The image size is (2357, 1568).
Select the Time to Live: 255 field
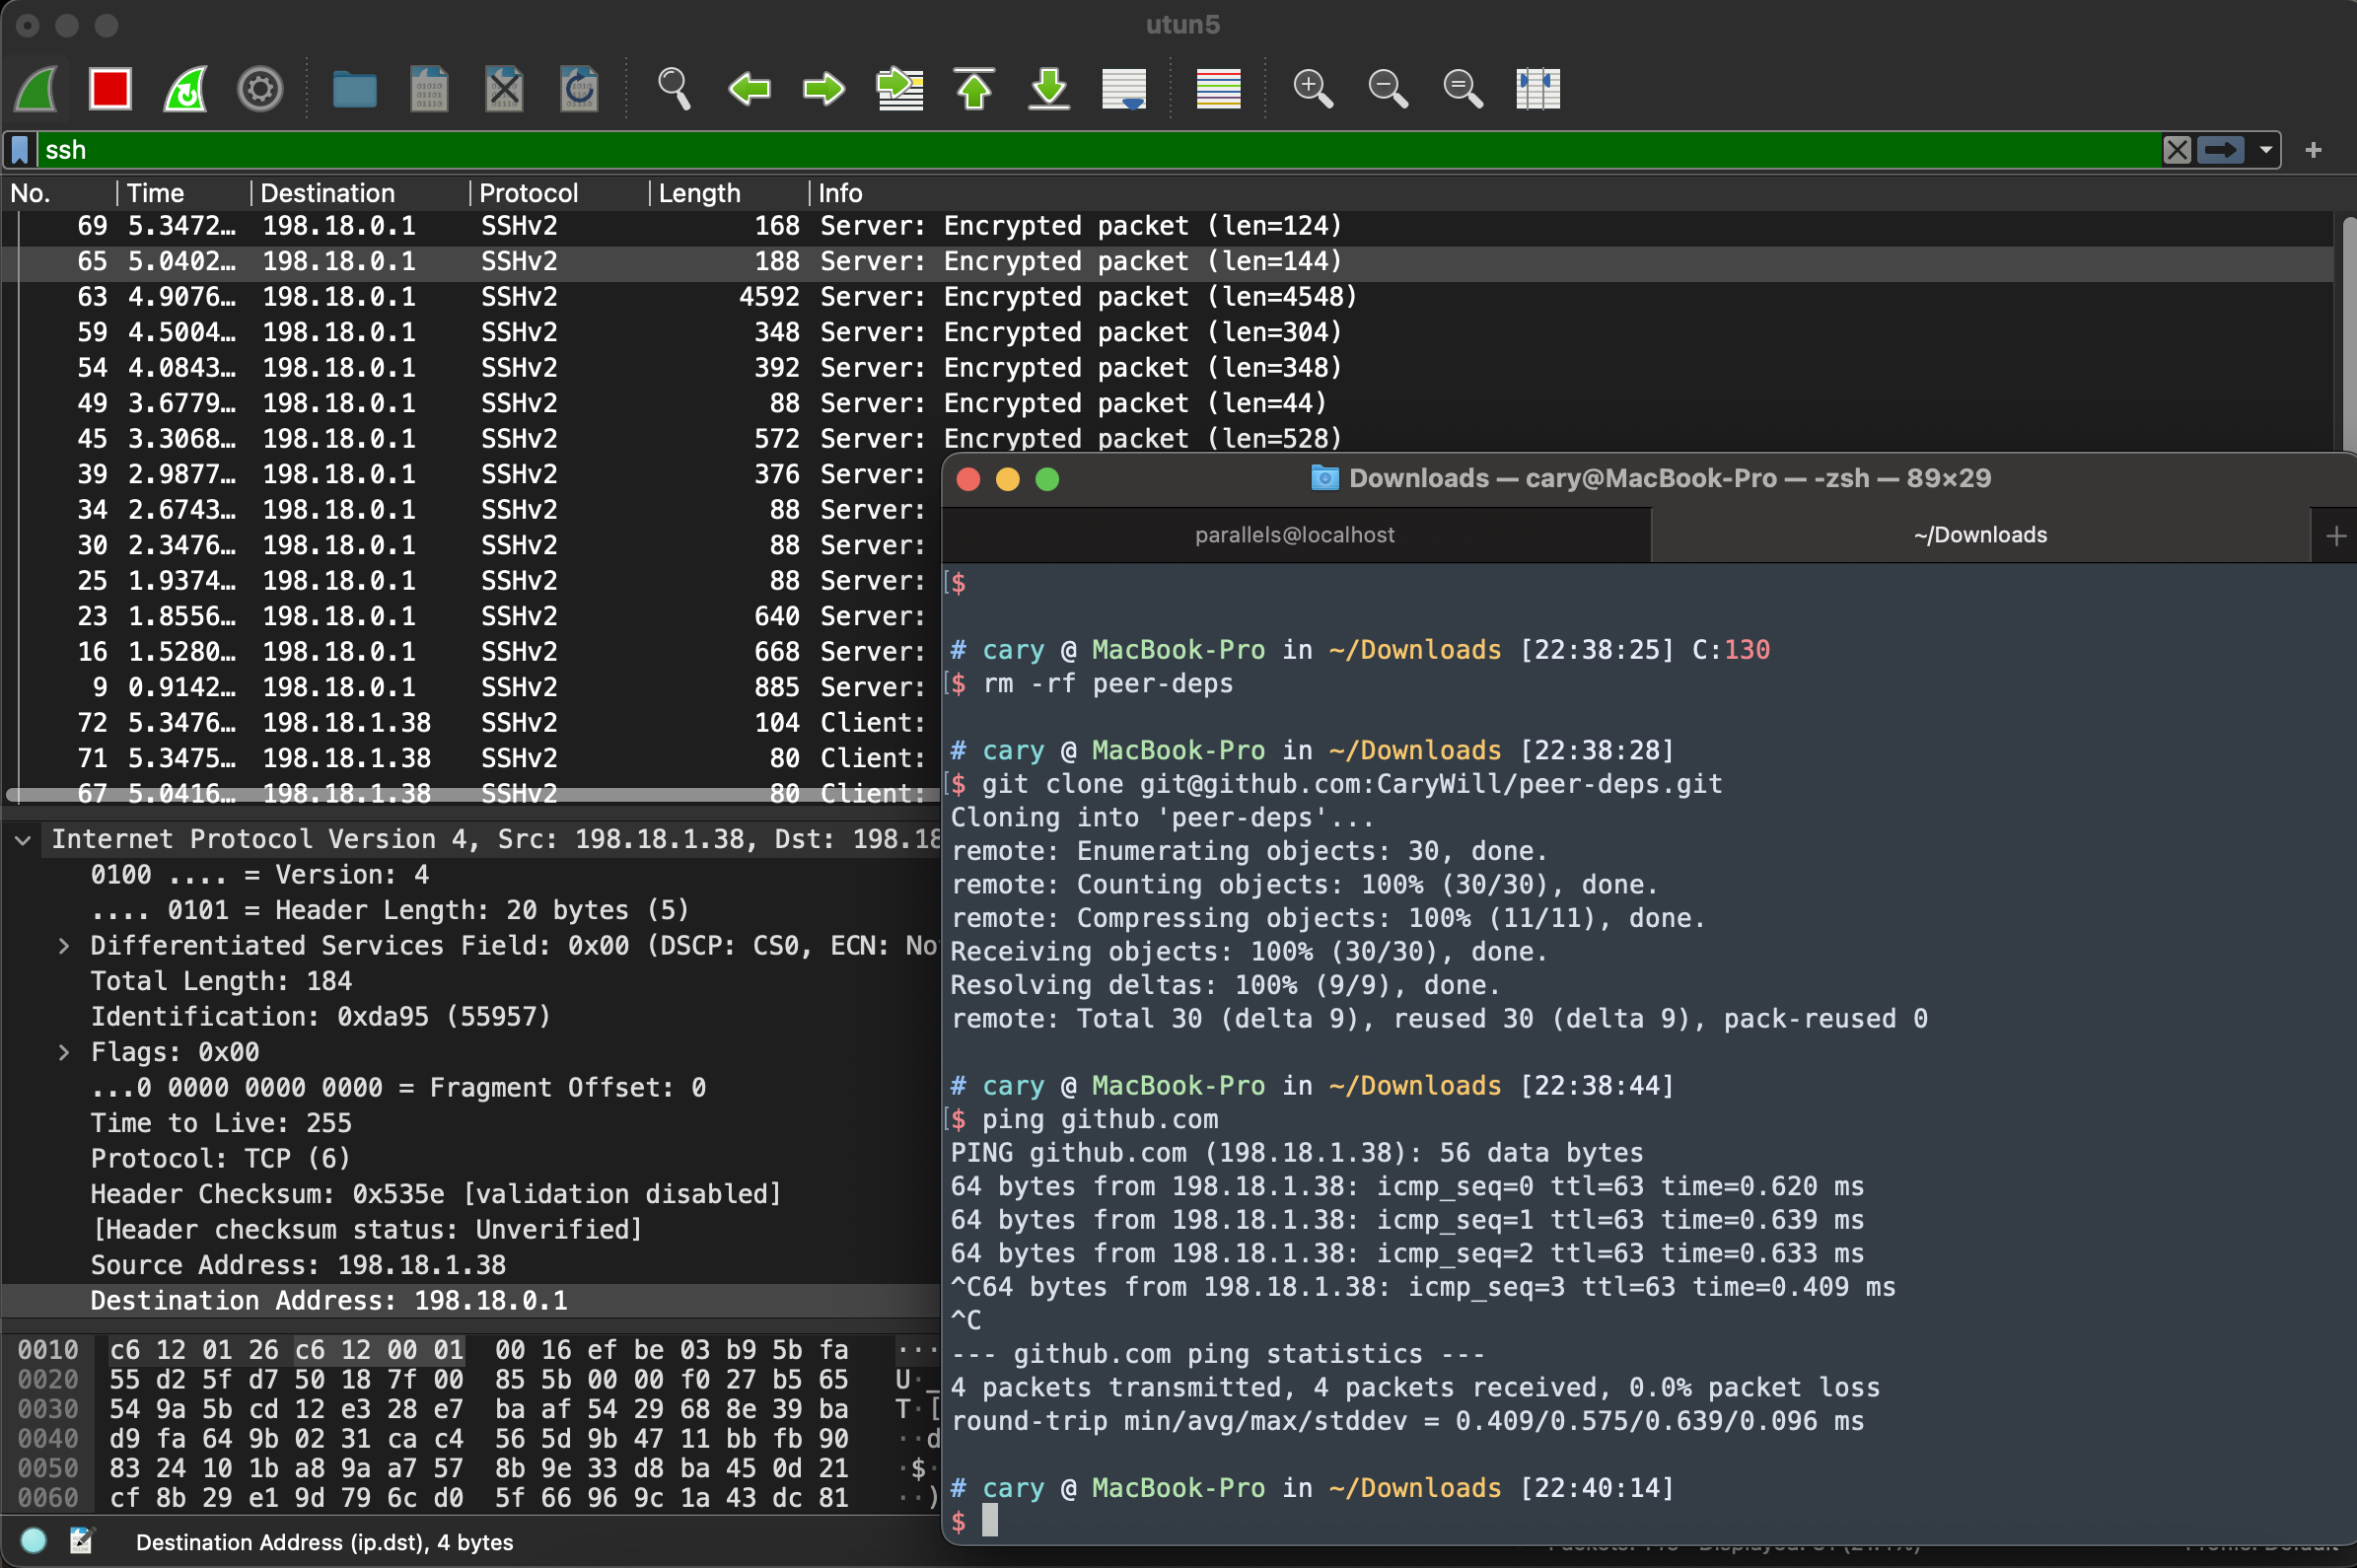click(221, 1123)
